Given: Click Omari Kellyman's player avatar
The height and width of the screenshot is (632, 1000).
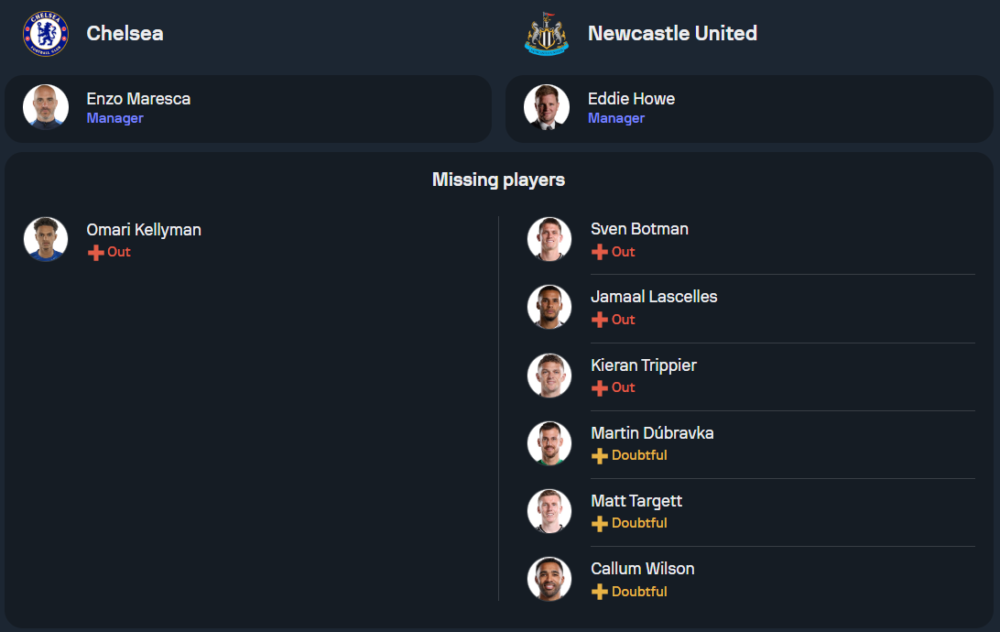Looking at the screenshot, I should (x=46, y=239).
